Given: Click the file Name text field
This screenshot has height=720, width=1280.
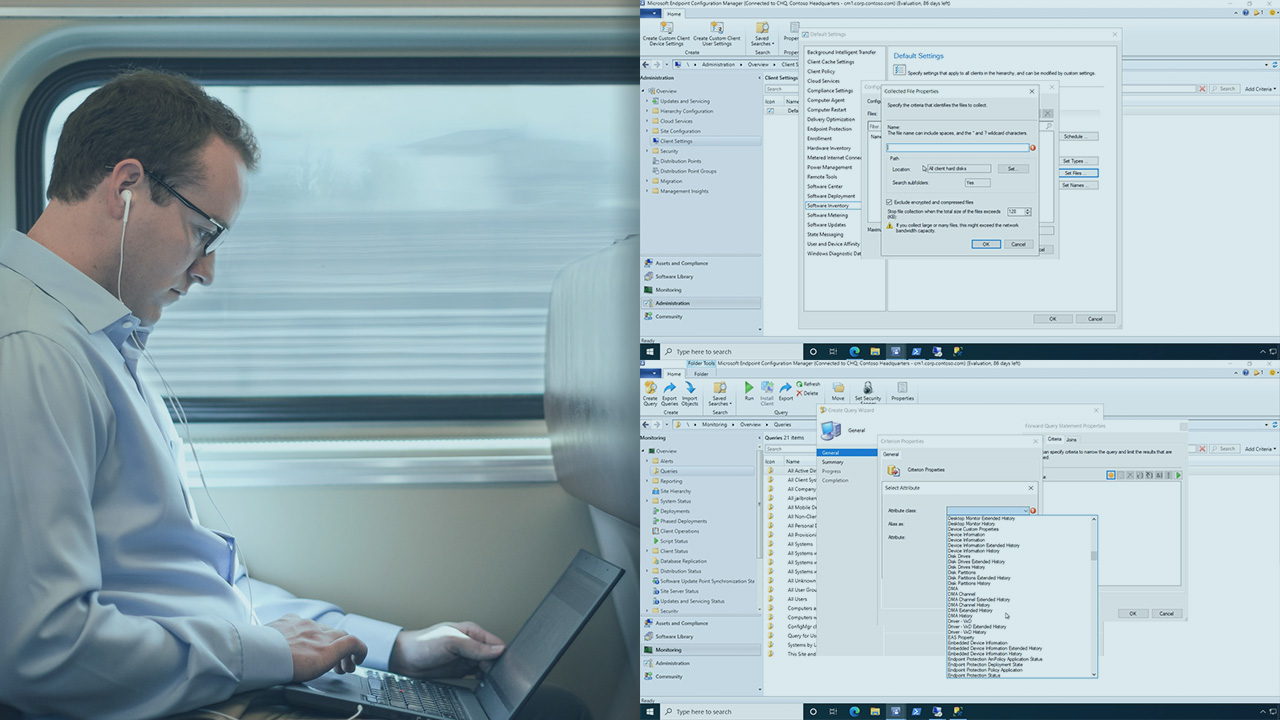Looking at the screenshot, I should coord(957,148).
